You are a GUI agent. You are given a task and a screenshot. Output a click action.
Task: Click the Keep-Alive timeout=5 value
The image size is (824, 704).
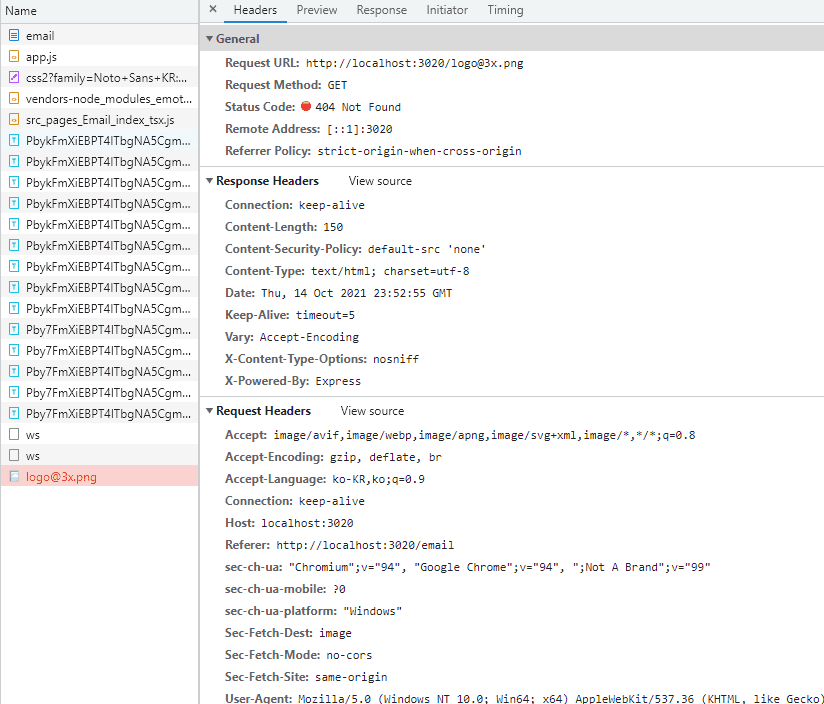[325, 315]
